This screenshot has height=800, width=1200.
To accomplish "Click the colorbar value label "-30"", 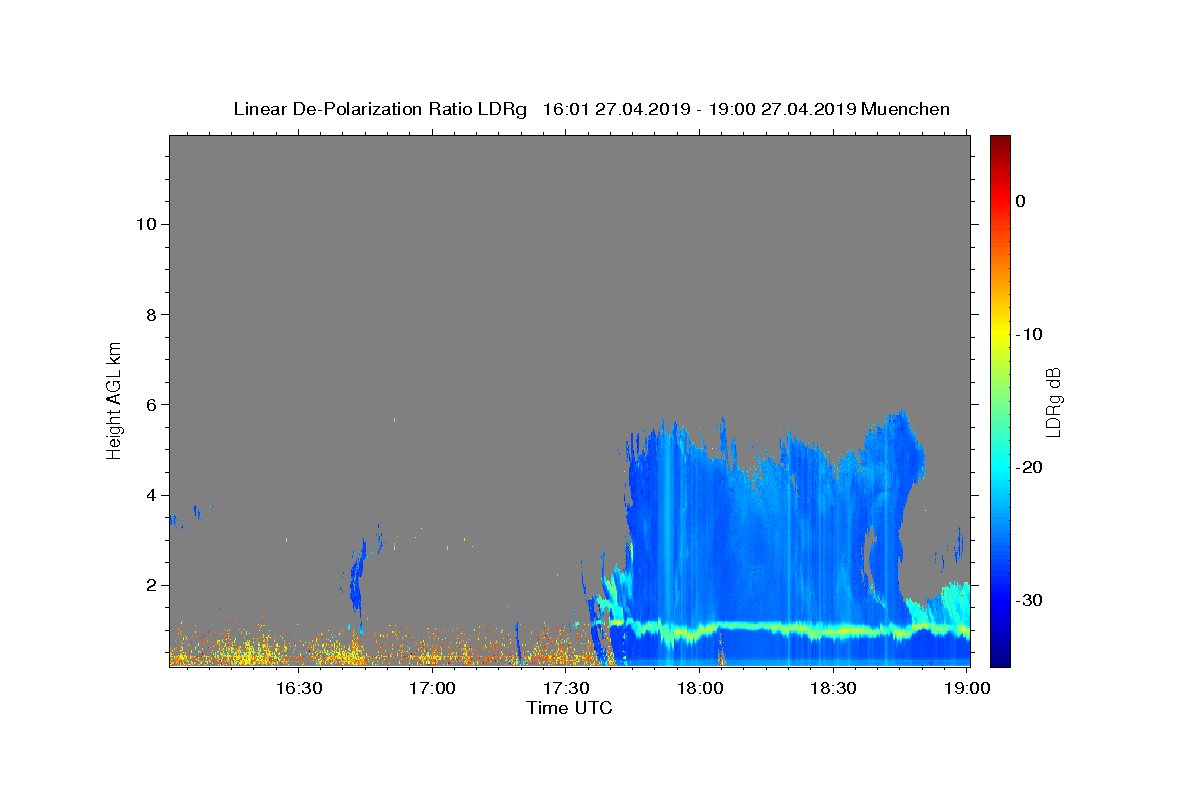I will point(1030,600).
